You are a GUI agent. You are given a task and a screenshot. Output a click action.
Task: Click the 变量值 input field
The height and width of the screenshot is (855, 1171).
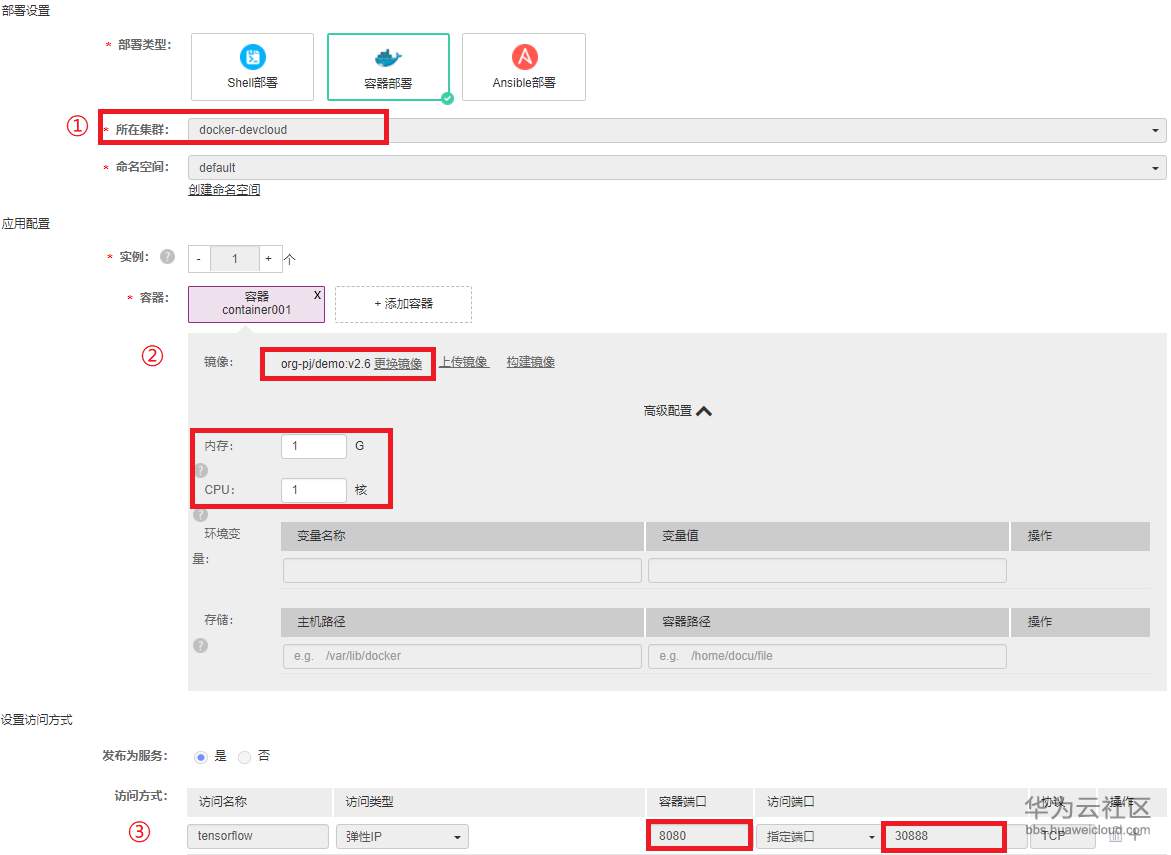coord(827,570)
